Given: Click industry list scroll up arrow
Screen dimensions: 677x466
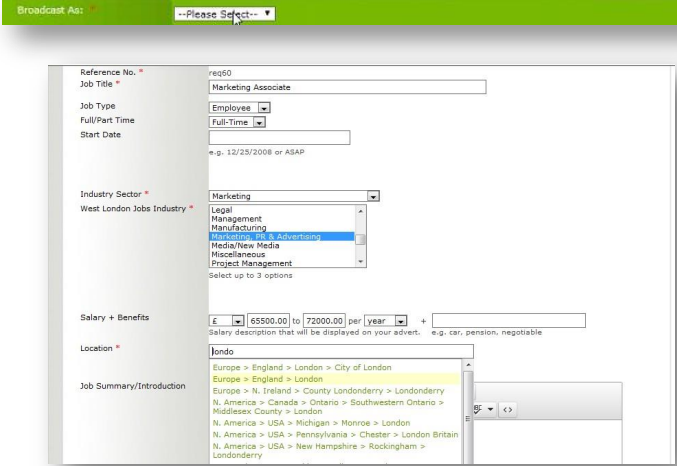Looking at the screenshot, I should (360, 211).
